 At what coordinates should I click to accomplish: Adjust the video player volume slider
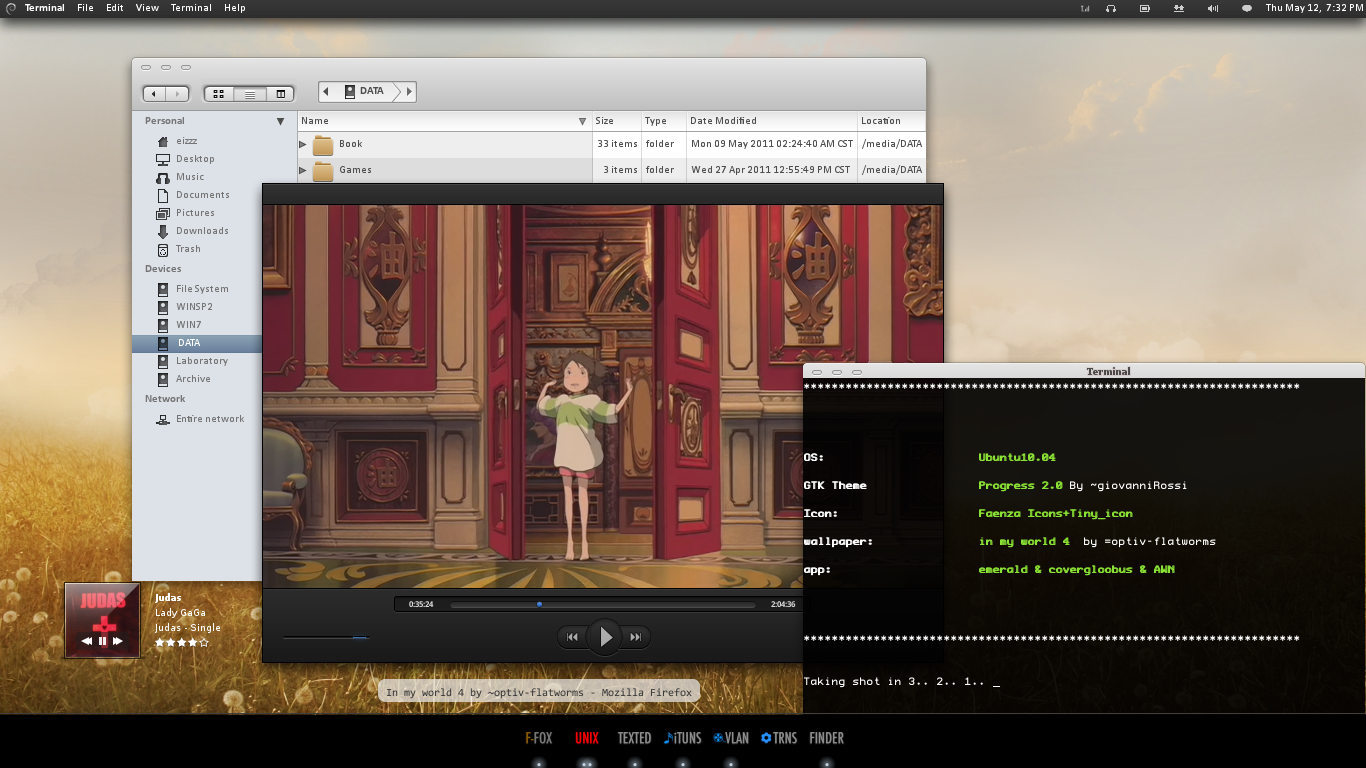click(x=326, y=637)
